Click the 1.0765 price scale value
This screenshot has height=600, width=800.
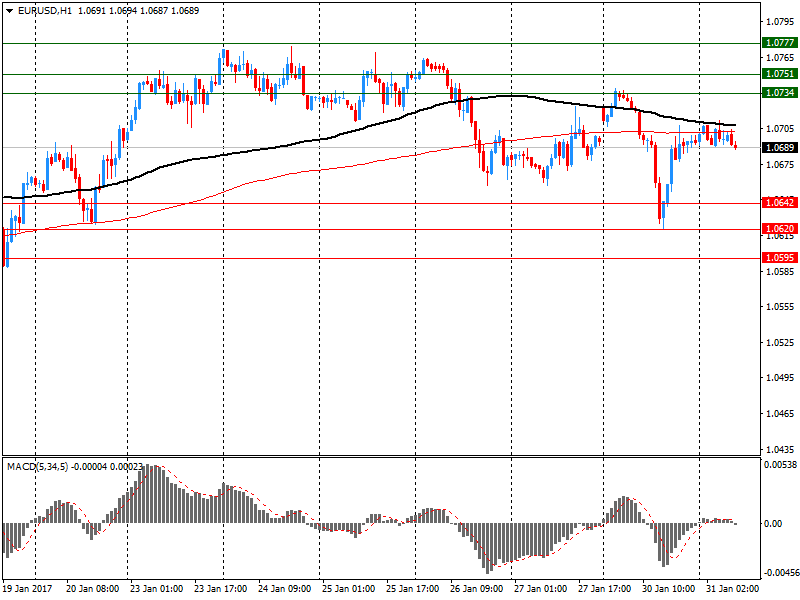pyautogui.click(x=780, y=58)
